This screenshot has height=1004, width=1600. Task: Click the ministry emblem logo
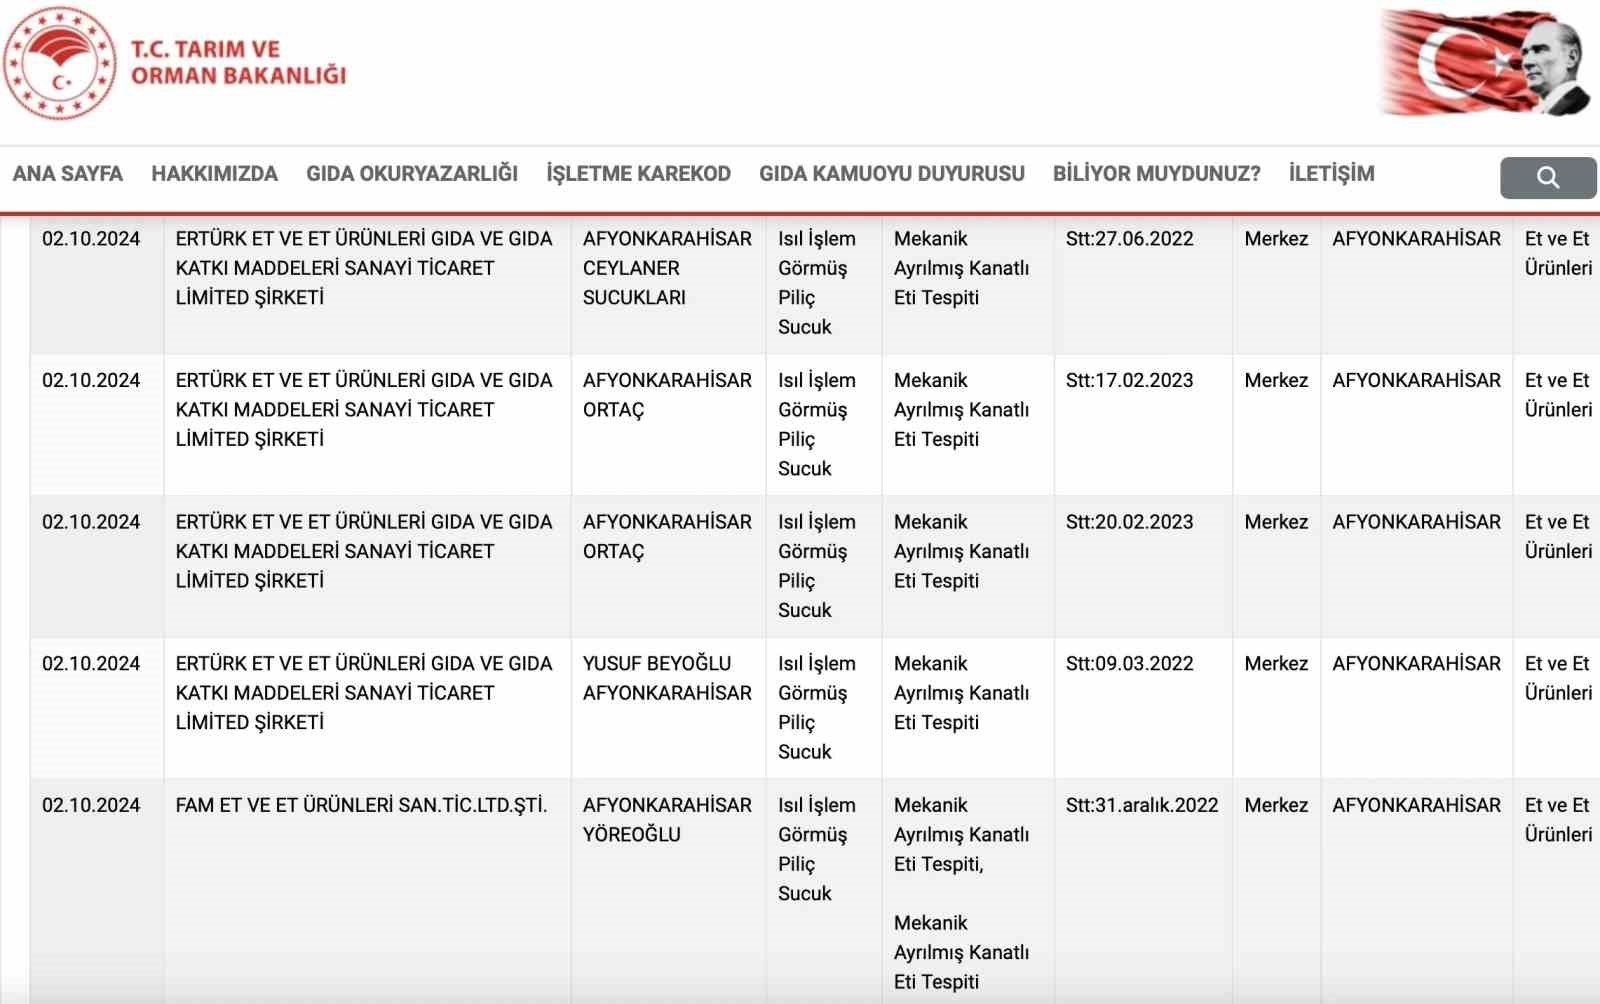(x=60, y=63)
